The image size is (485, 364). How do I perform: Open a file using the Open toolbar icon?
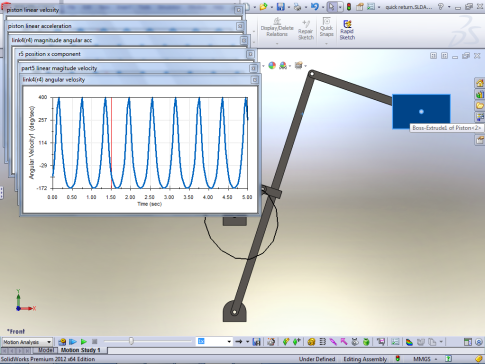click(x=263, y=7)
